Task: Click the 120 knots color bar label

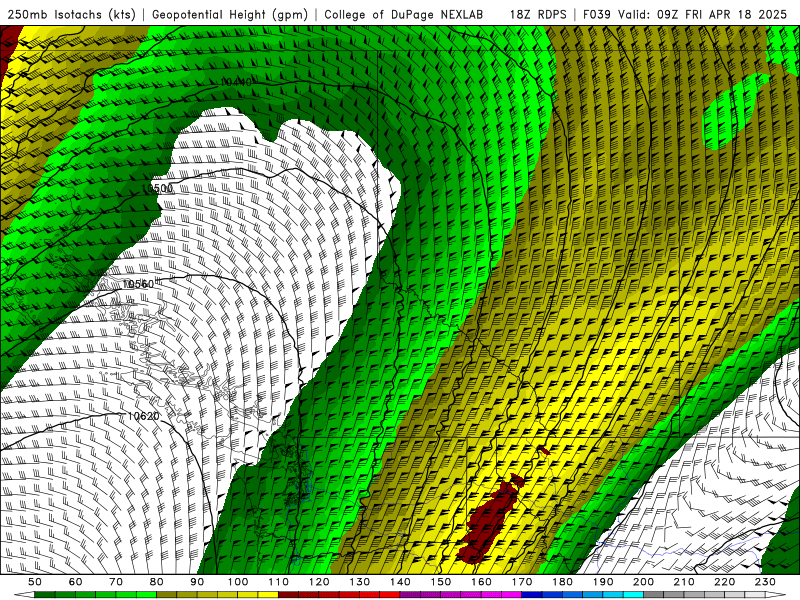Action: tap(319, 582)
